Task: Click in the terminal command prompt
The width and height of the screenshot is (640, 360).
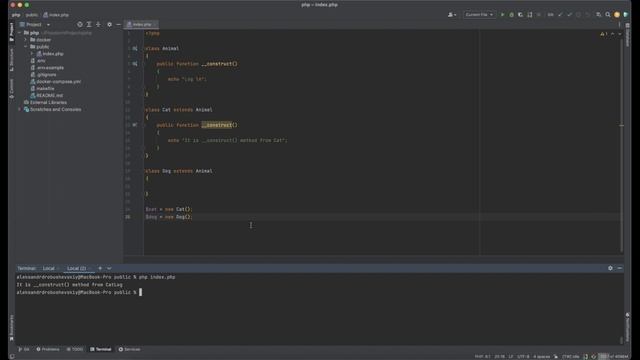Action: [140, 292]
